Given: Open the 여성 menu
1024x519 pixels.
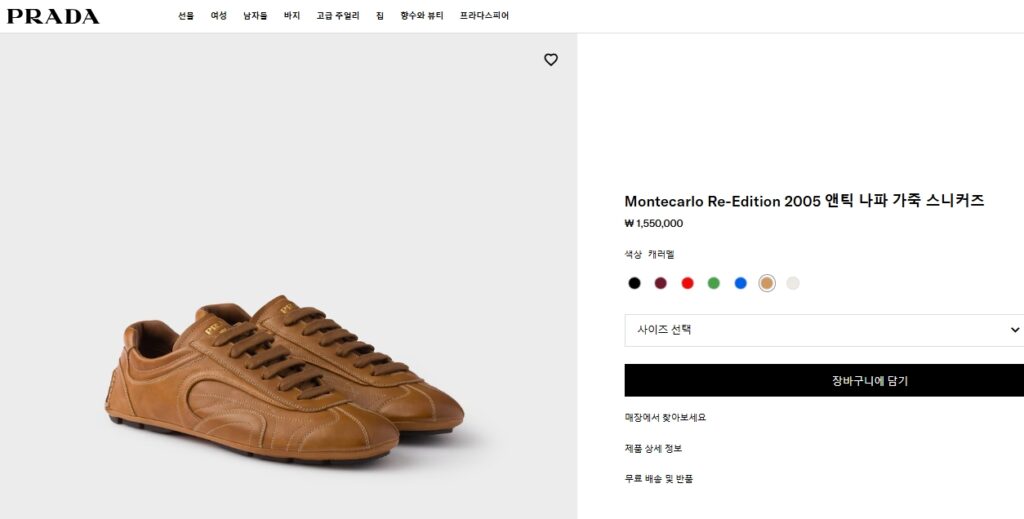Looking at the screenshot, I should click(x=218, y=16).
